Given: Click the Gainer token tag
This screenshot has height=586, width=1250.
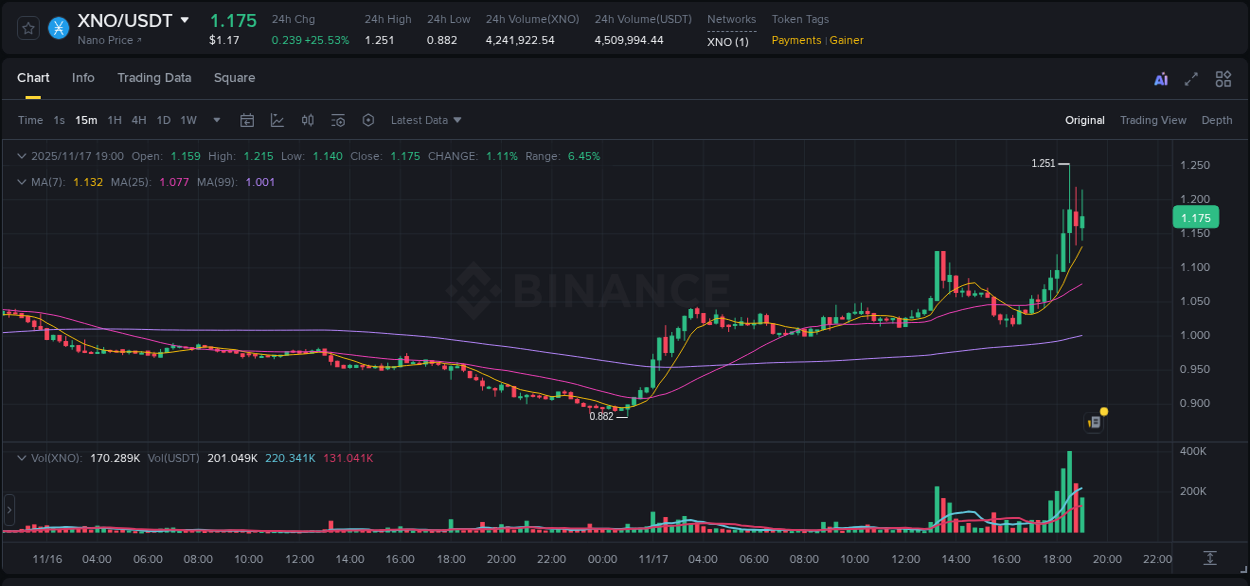Looking at the screenshot, I should tap(846, 40).
